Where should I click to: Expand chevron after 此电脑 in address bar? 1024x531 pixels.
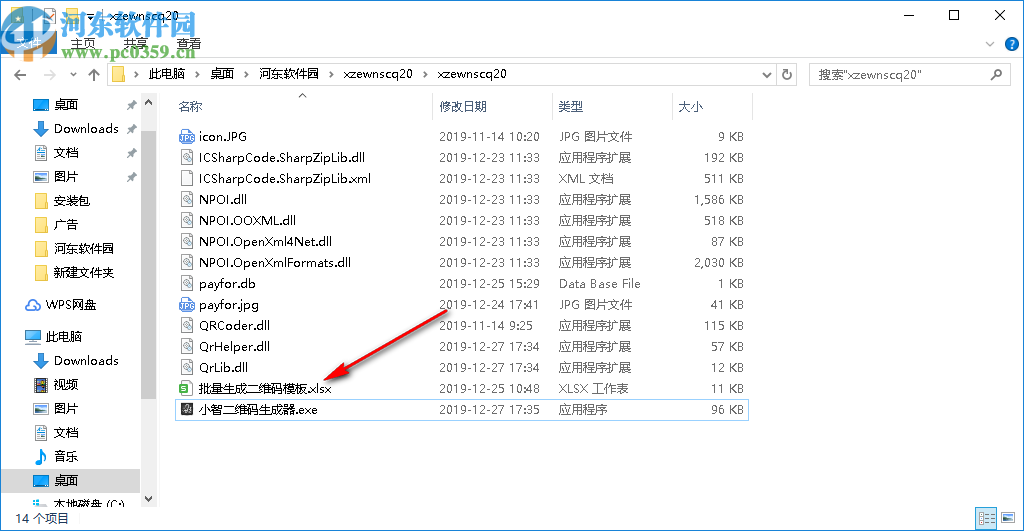tap(198, 74)
